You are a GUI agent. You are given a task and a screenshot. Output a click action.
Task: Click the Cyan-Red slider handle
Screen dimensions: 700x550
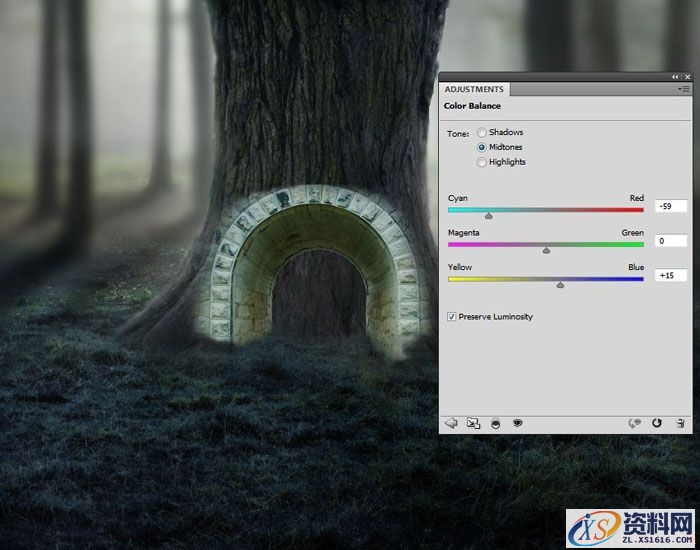click(x=488, y=215)
